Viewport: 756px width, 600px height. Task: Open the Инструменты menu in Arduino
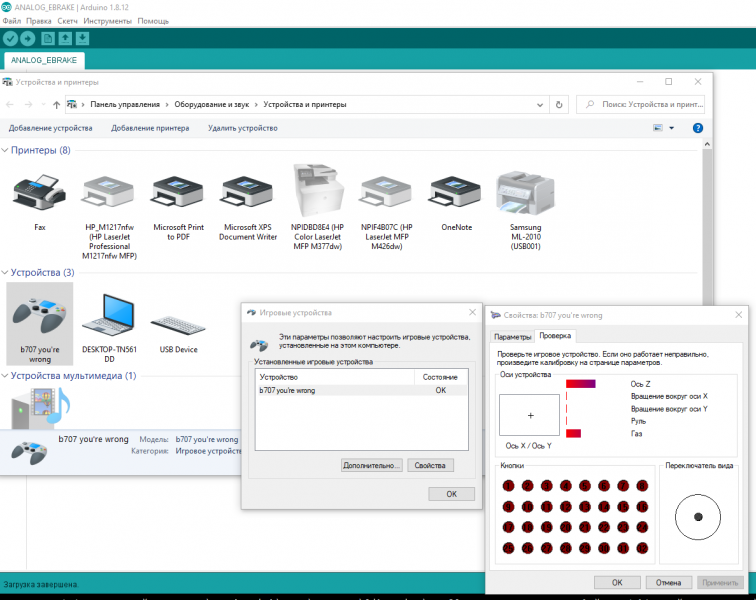tap(107, 21)
